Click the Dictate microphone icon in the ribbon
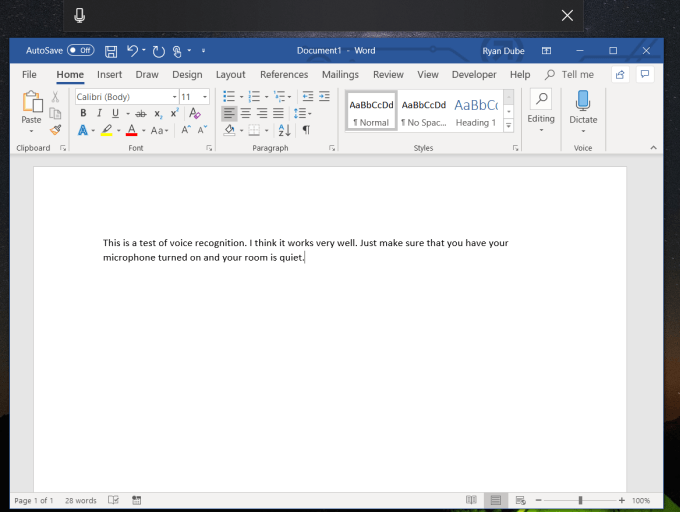Screen dimensions: 680x512 tap(583, 101)
